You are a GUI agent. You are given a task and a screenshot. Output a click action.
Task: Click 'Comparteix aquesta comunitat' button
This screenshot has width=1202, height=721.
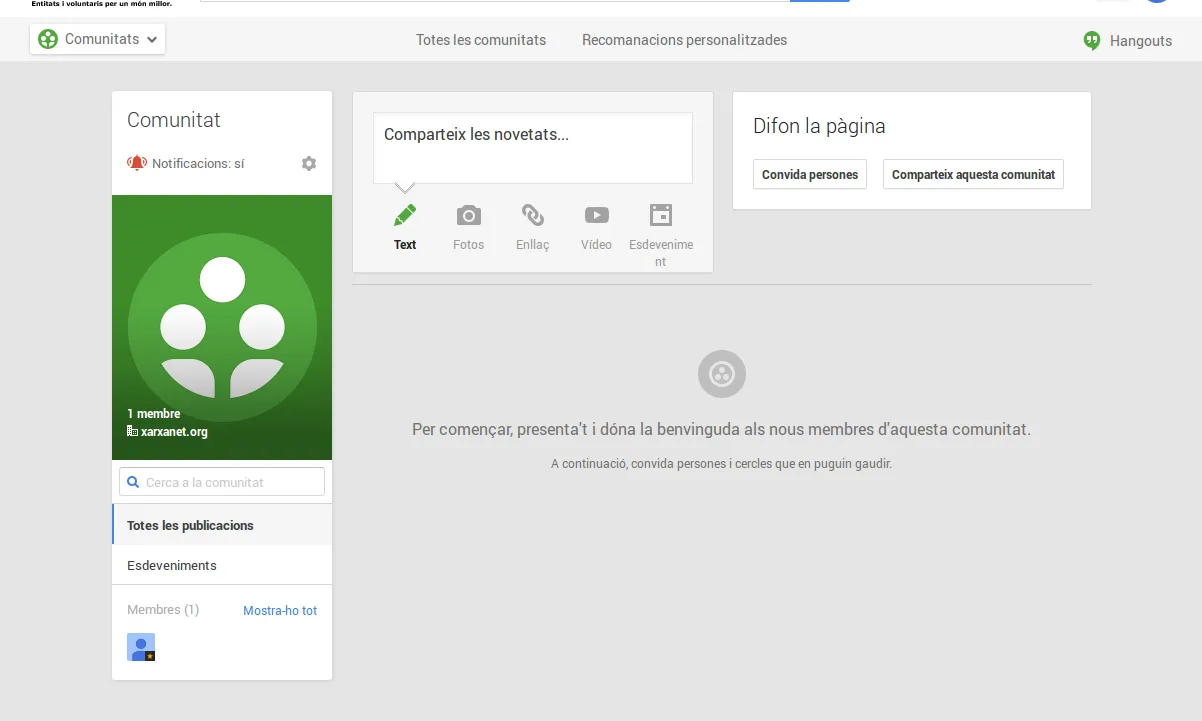[973, 174]
